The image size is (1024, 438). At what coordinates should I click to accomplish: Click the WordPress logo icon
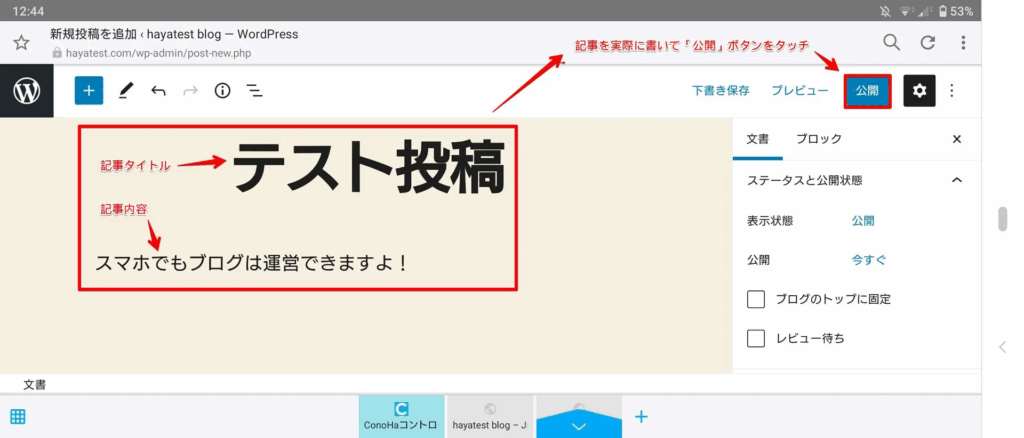pos(27,91)
